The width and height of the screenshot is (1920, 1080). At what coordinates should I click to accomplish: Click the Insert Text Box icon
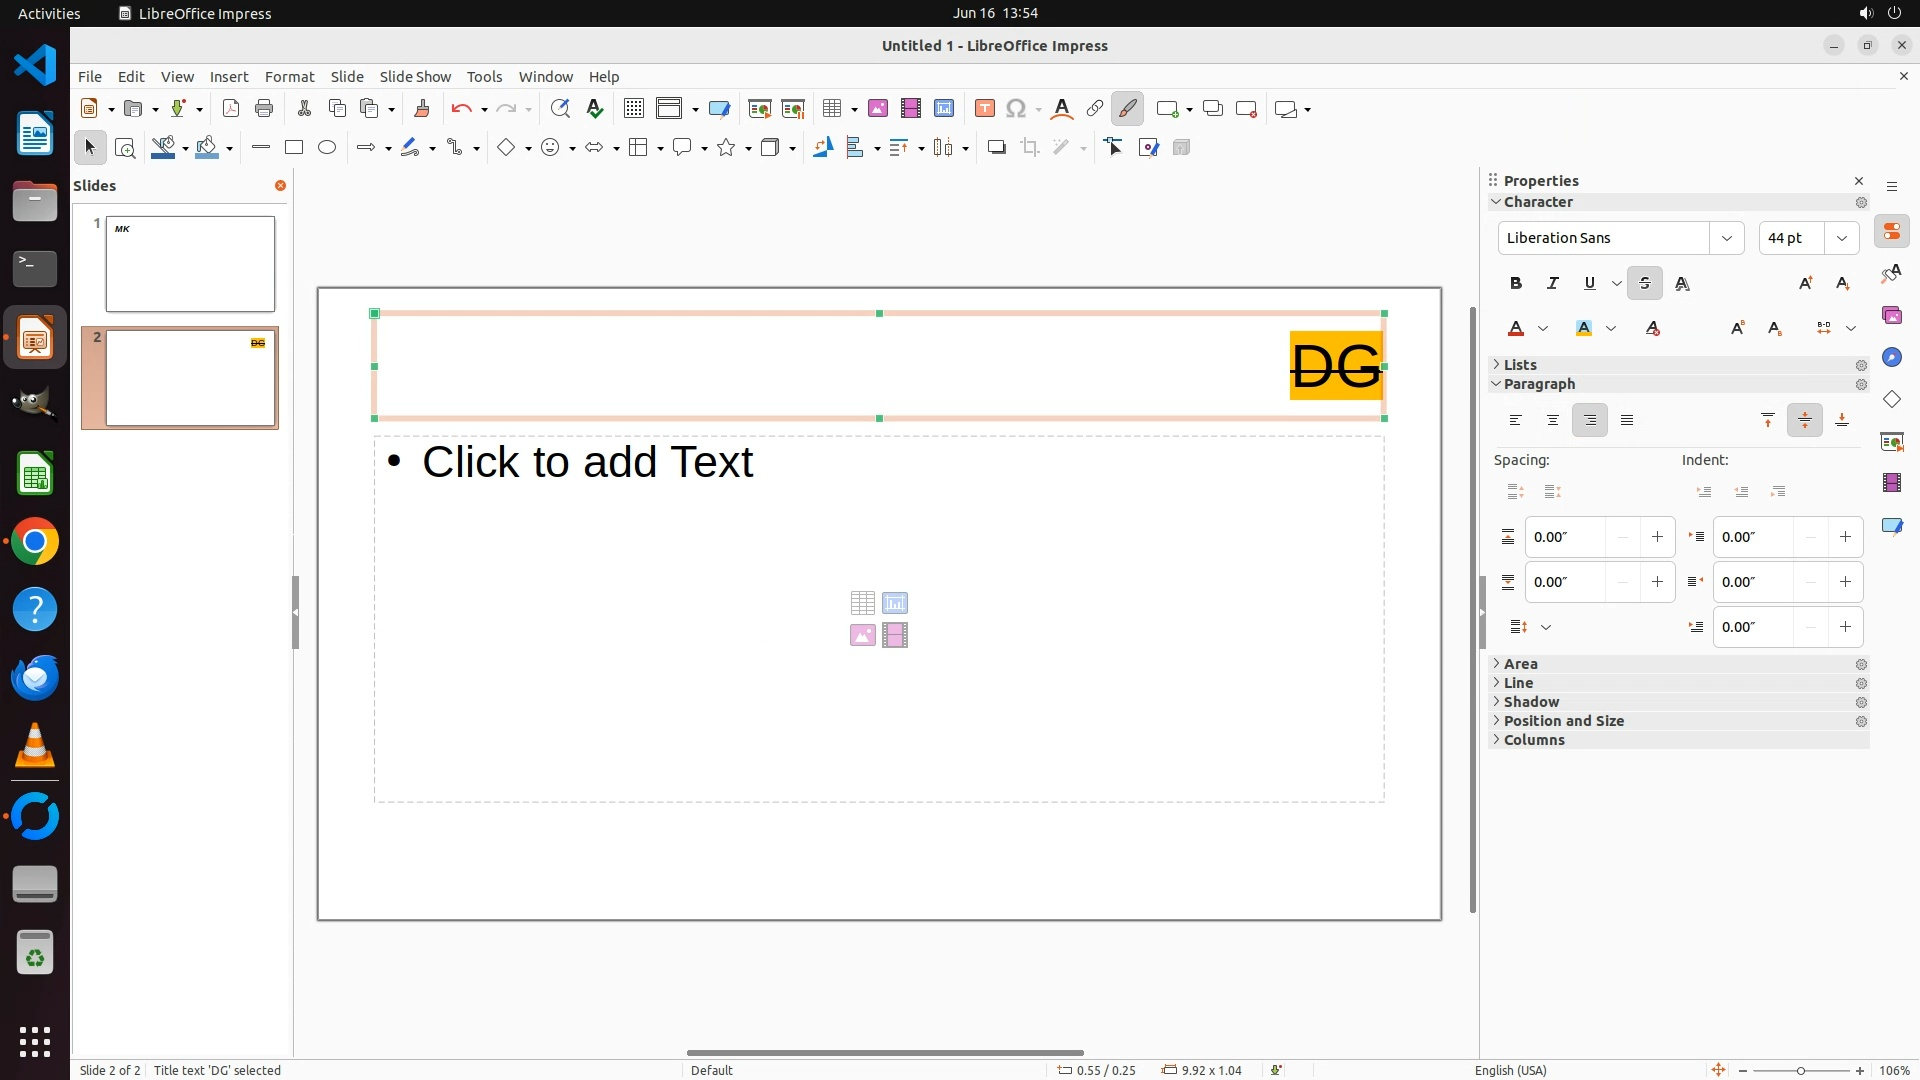point(984,109)
